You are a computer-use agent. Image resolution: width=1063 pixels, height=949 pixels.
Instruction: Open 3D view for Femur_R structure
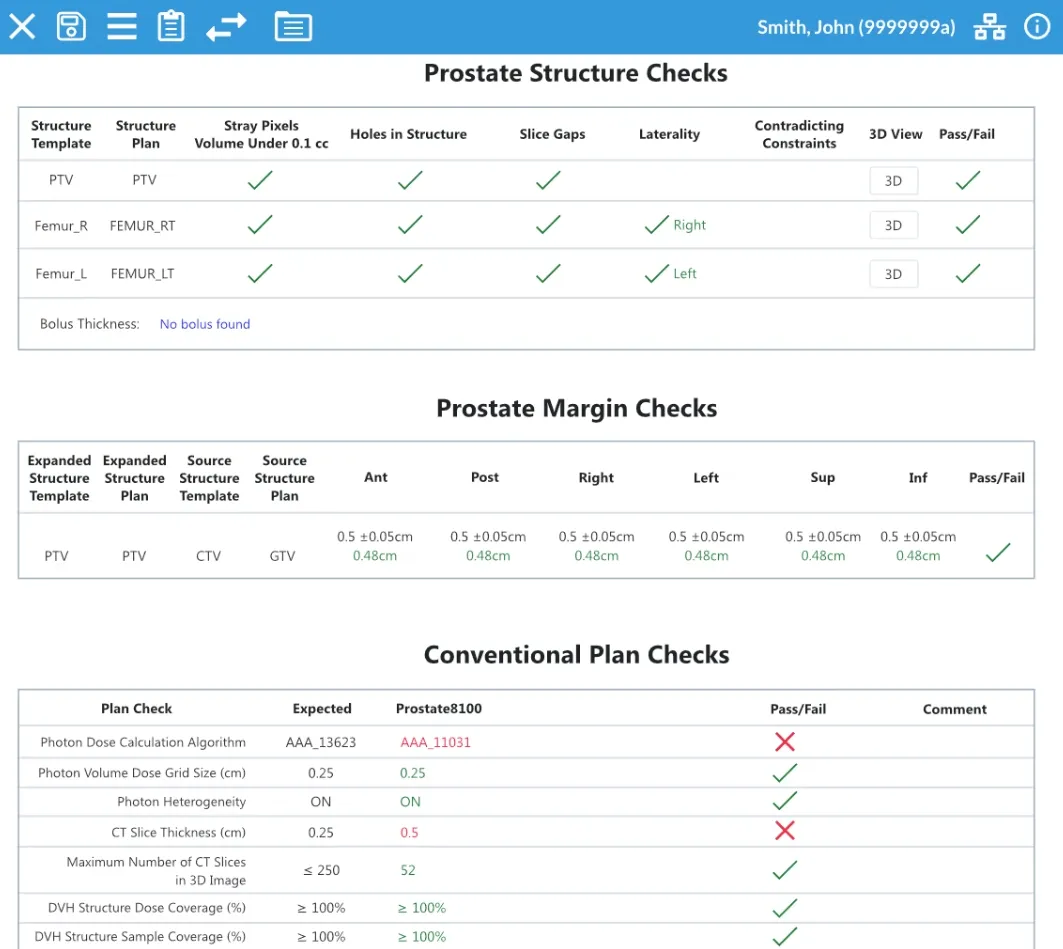click(x=893, y=226)
